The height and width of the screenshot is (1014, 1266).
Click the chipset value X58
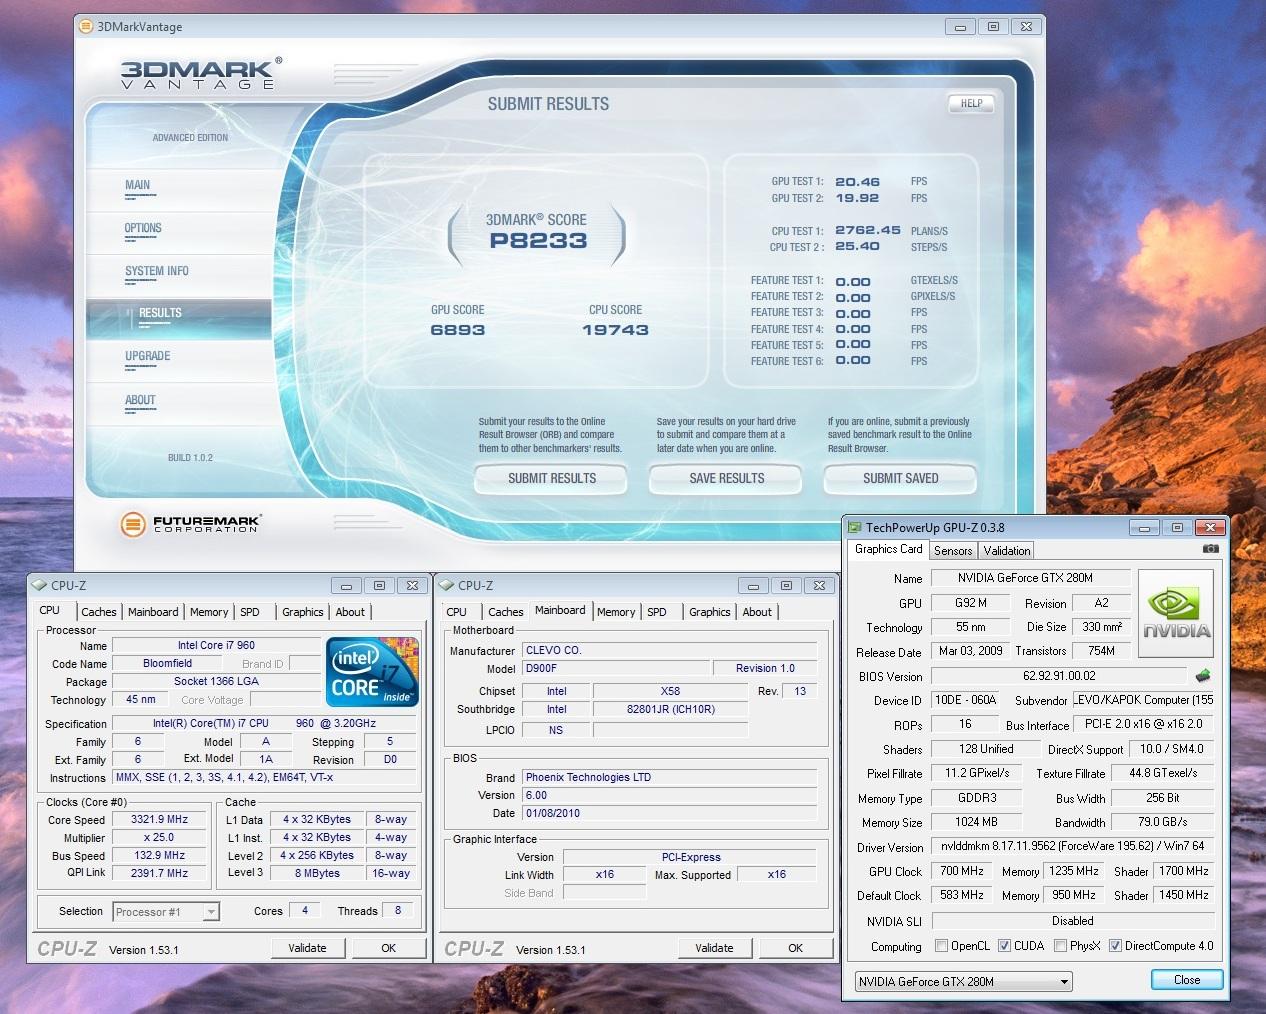(x=670, y=691)
